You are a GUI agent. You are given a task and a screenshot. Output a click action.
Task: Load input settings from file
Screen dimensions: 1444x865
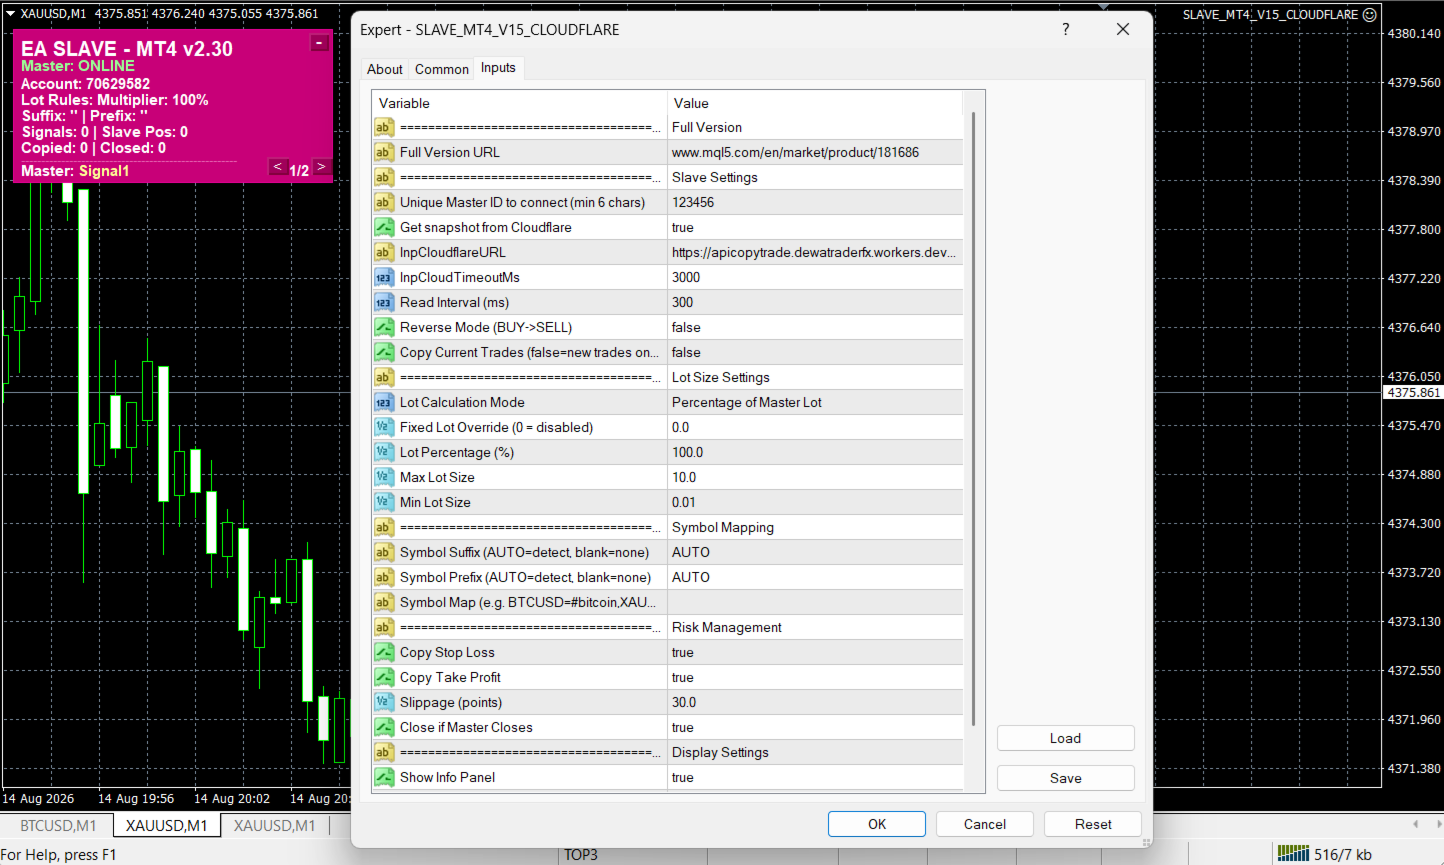coord(1066,738)
